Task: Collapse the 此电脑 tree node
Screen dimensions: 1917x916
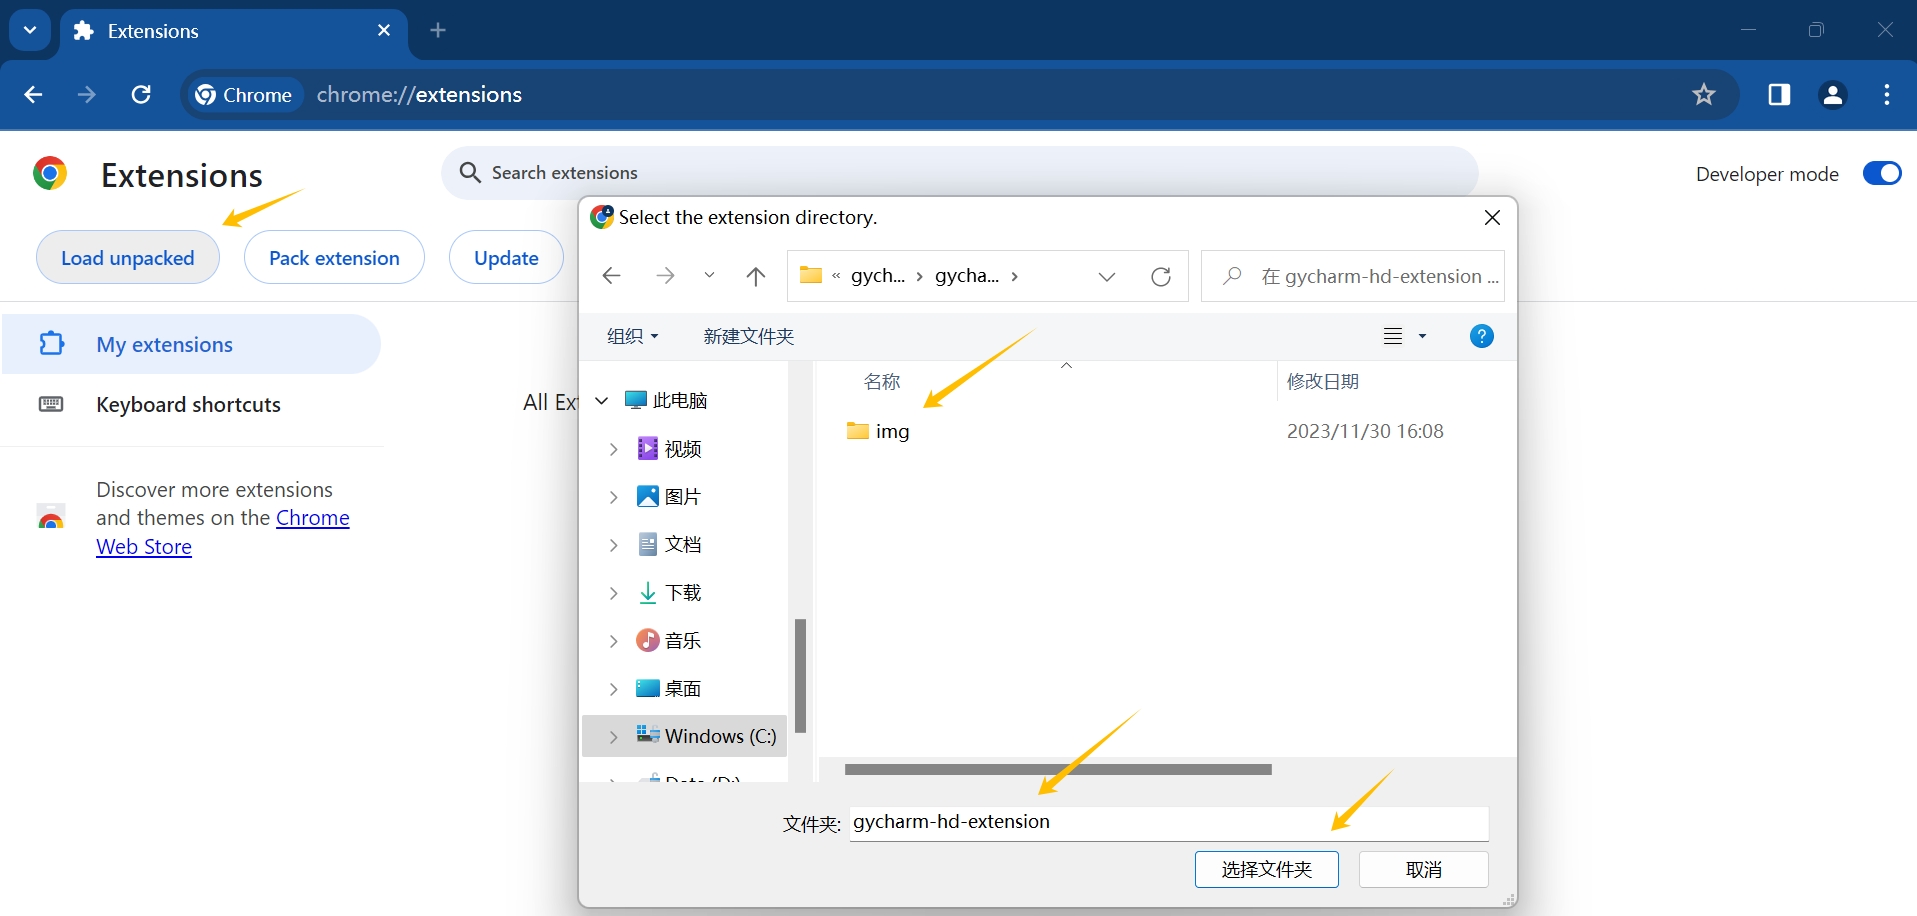Action: pyautogui.click(x=602, y=400)
